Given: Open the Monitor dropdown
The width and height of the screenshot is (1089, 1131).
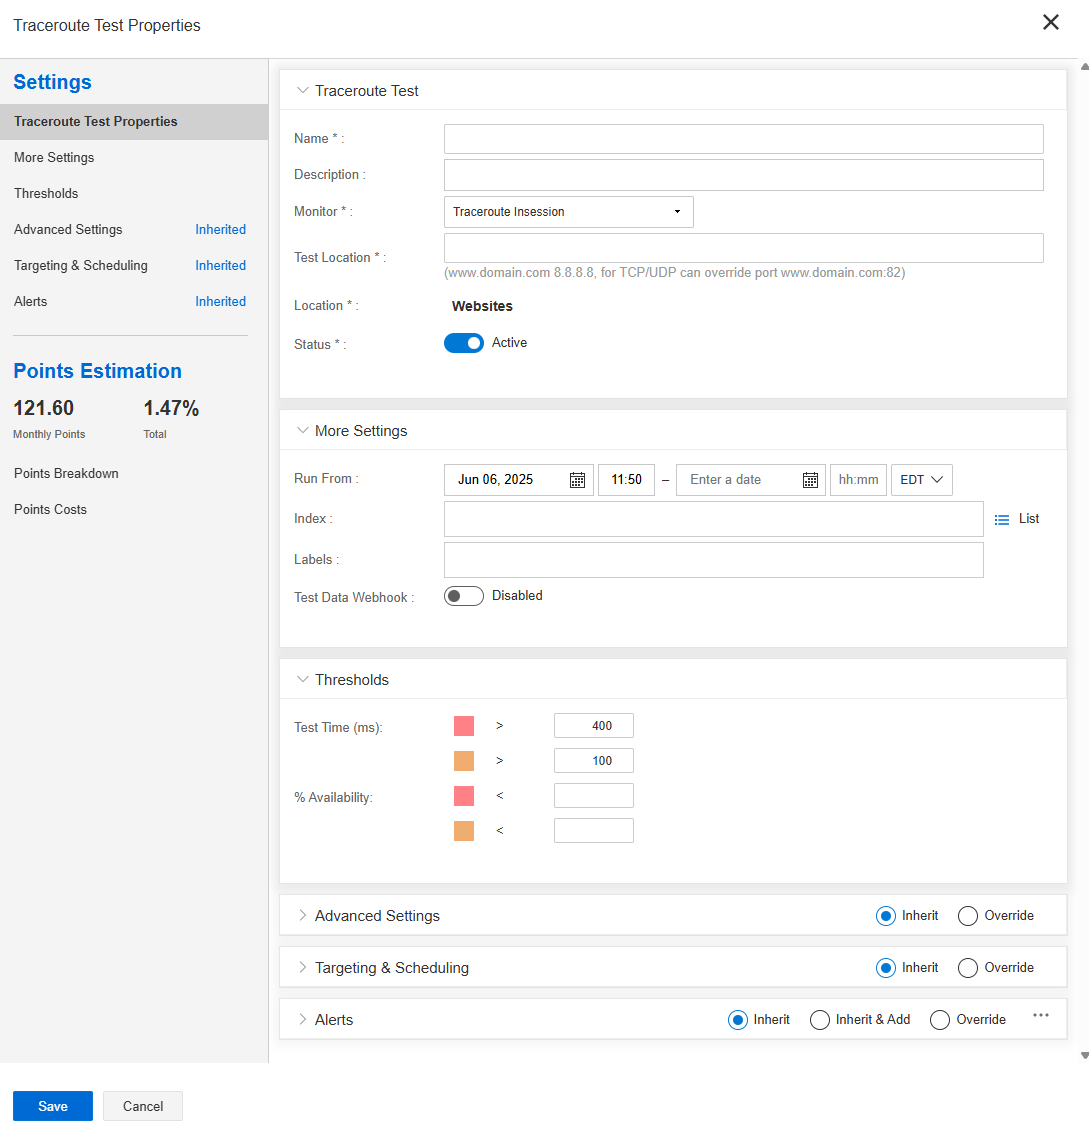Looking at the screenshot, I should pos(568,212).
